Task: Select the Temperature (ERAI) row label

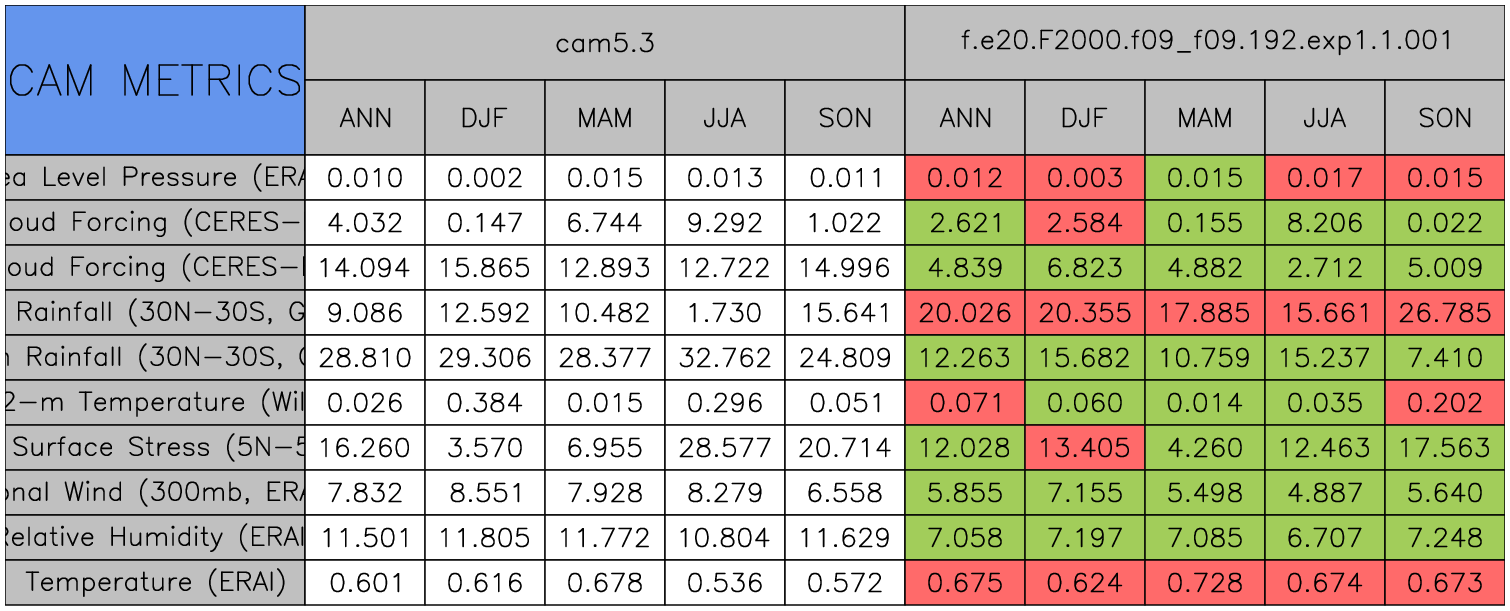Action: tap(155, 582)
